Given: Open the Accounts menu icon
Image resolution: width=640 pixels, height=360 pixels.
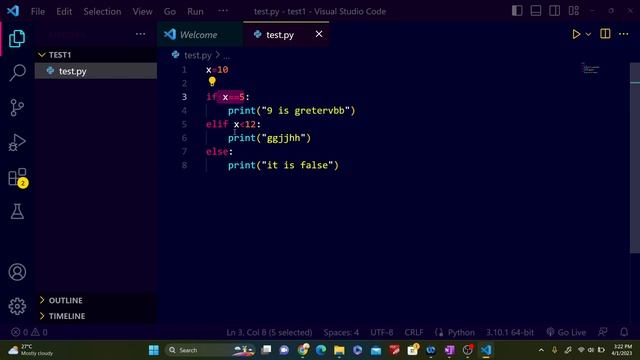Looking at the screenshot, I should (x=17, y=272).
